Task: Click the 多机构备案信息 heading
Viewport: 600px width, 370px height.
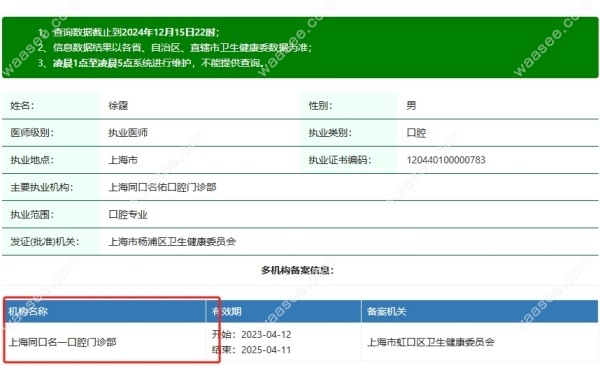Action: click(x=297, y=271)
